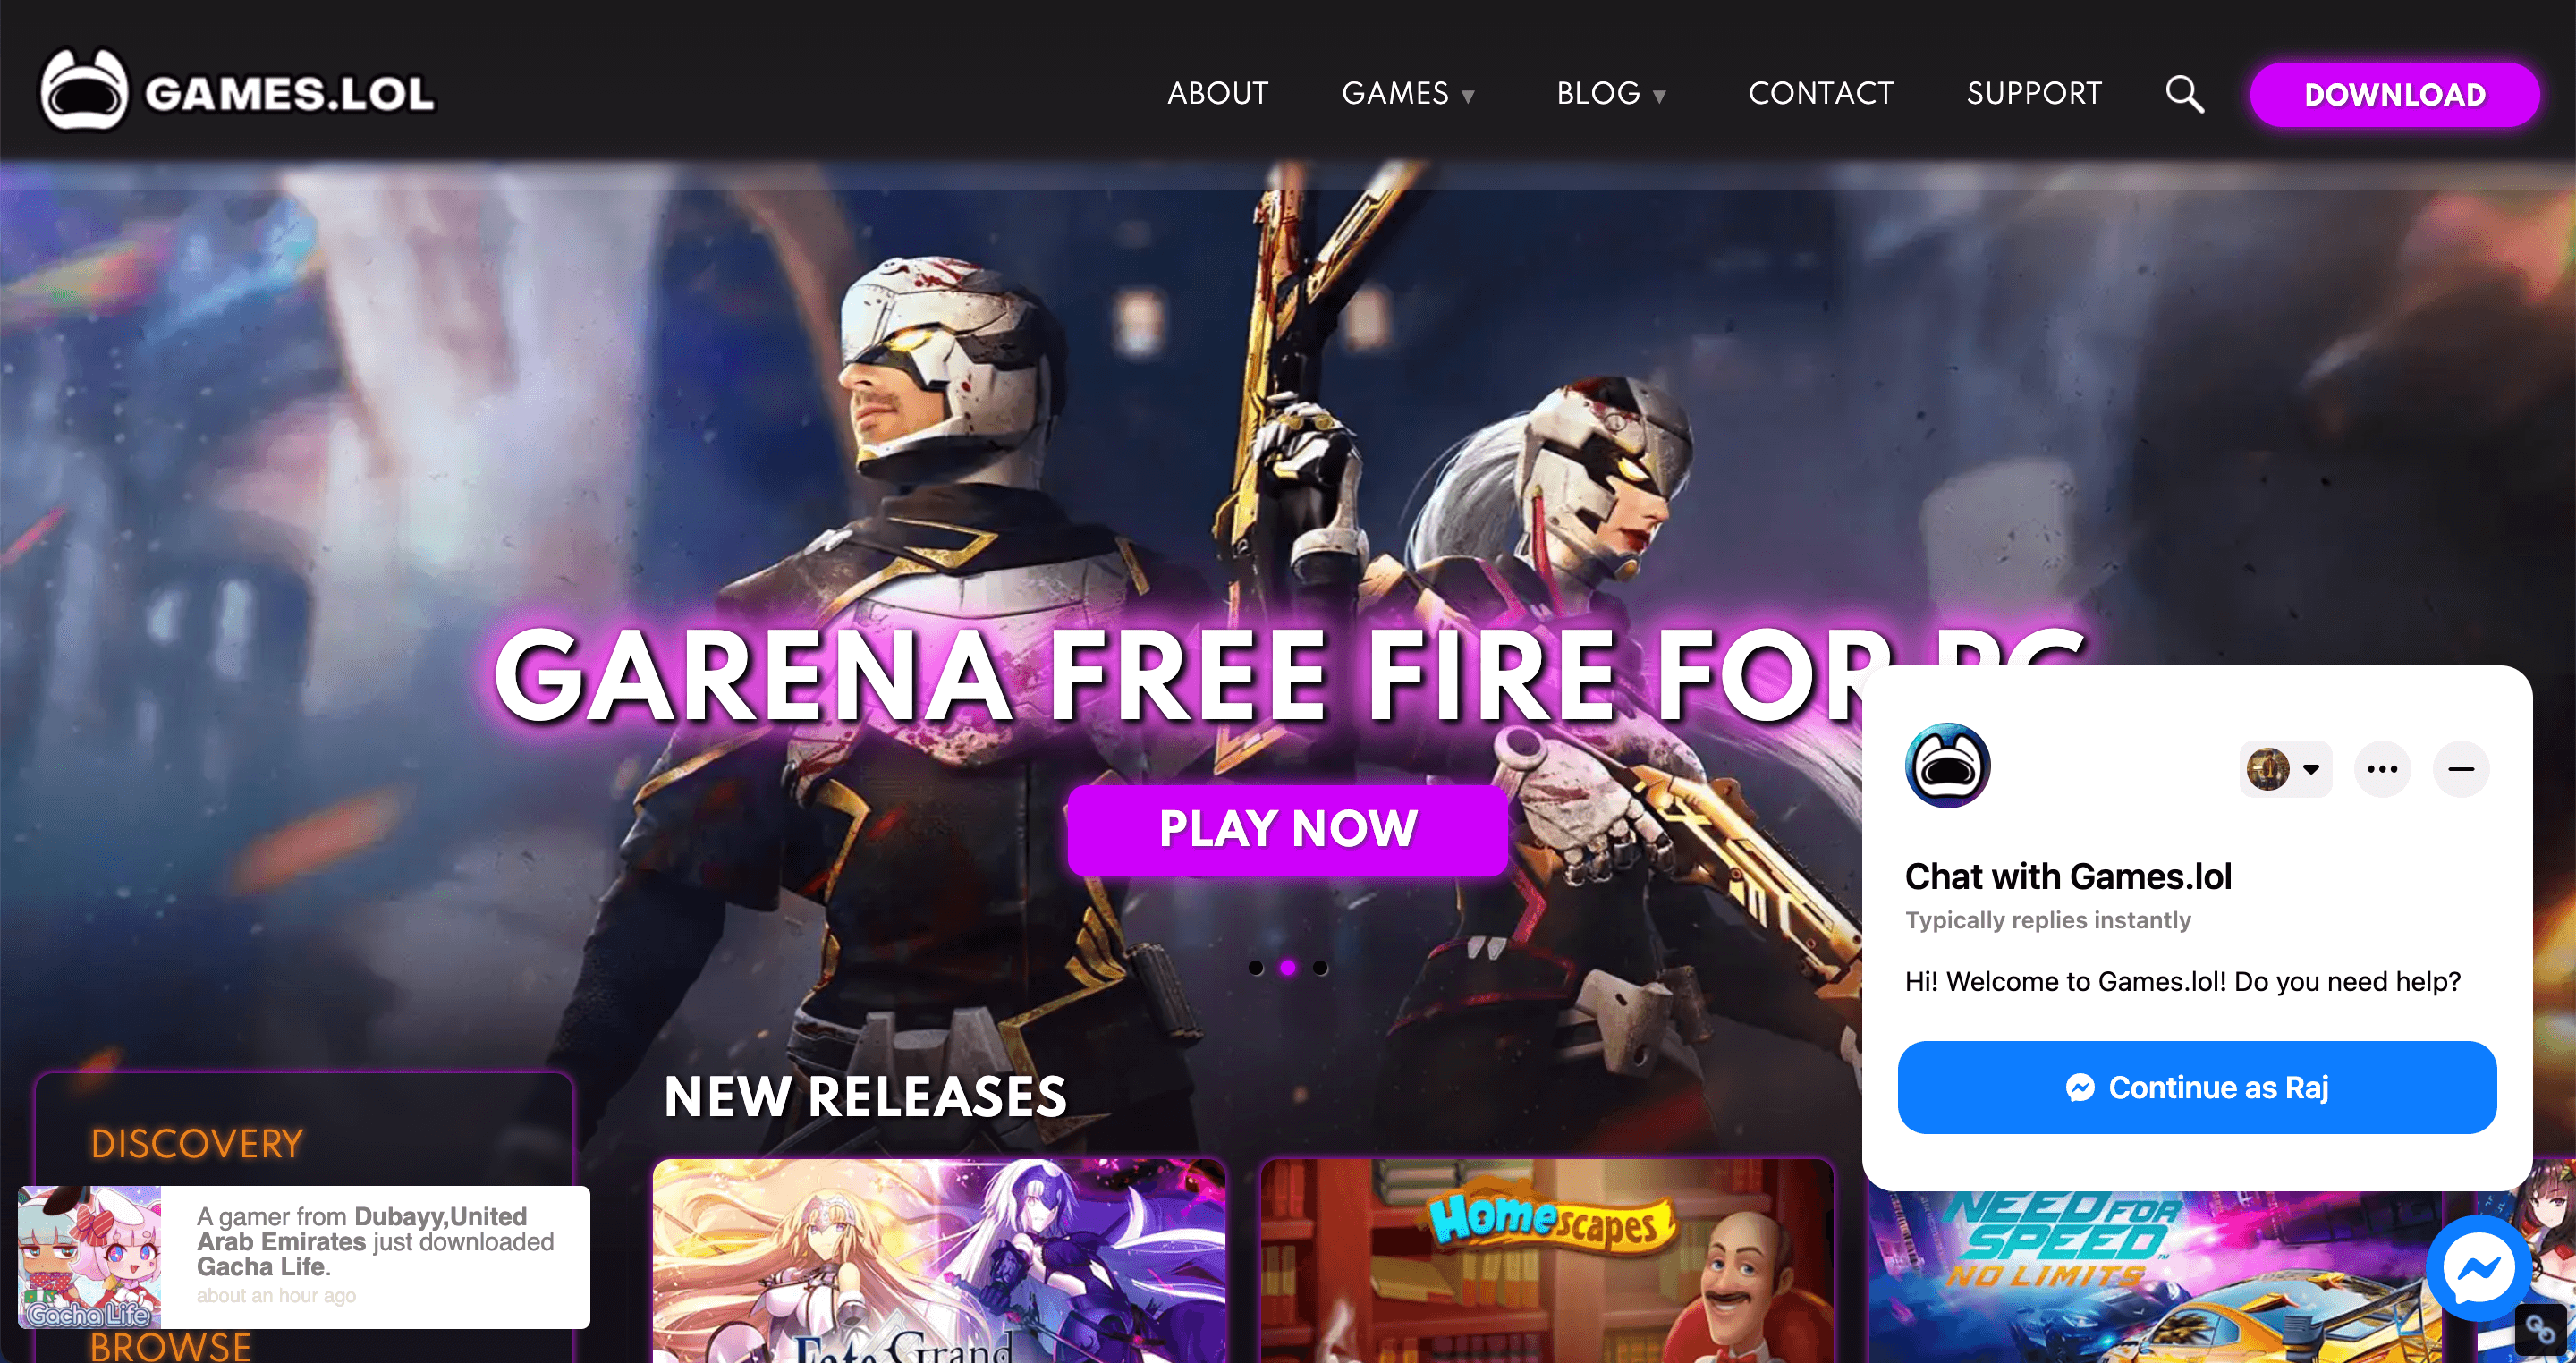The height and width of the screenshot is (1363, 2576).
Task: Click the Gacha Life notification image
Action: click(90, 1257)
